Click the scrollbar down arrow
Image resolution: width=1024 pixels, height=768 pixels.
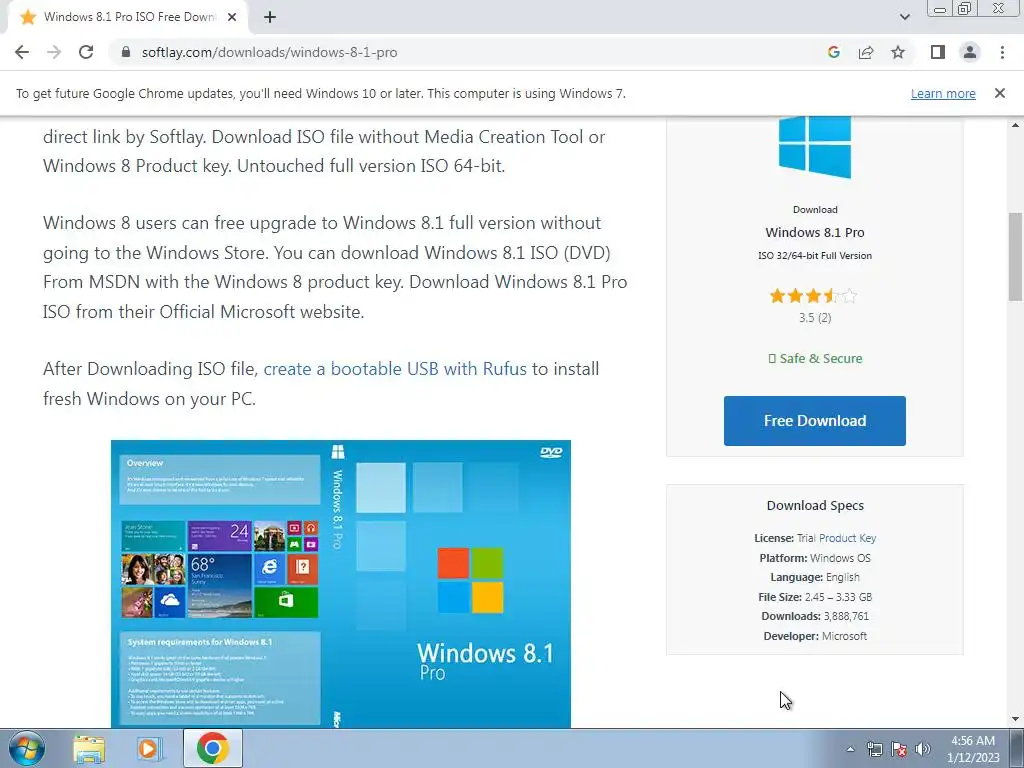(x=1016, y=720)
